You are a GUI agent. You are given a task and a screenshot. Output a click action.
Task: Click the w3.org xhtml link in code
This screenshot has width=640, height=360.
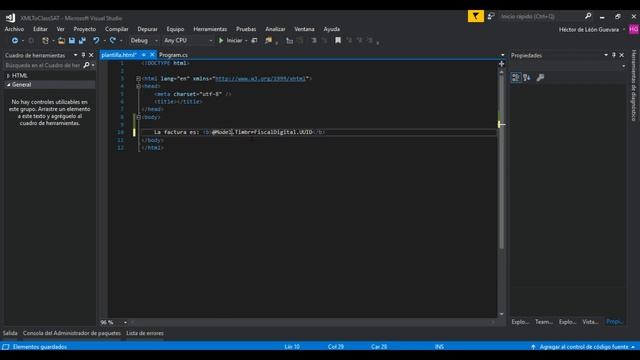click(260, 78)
